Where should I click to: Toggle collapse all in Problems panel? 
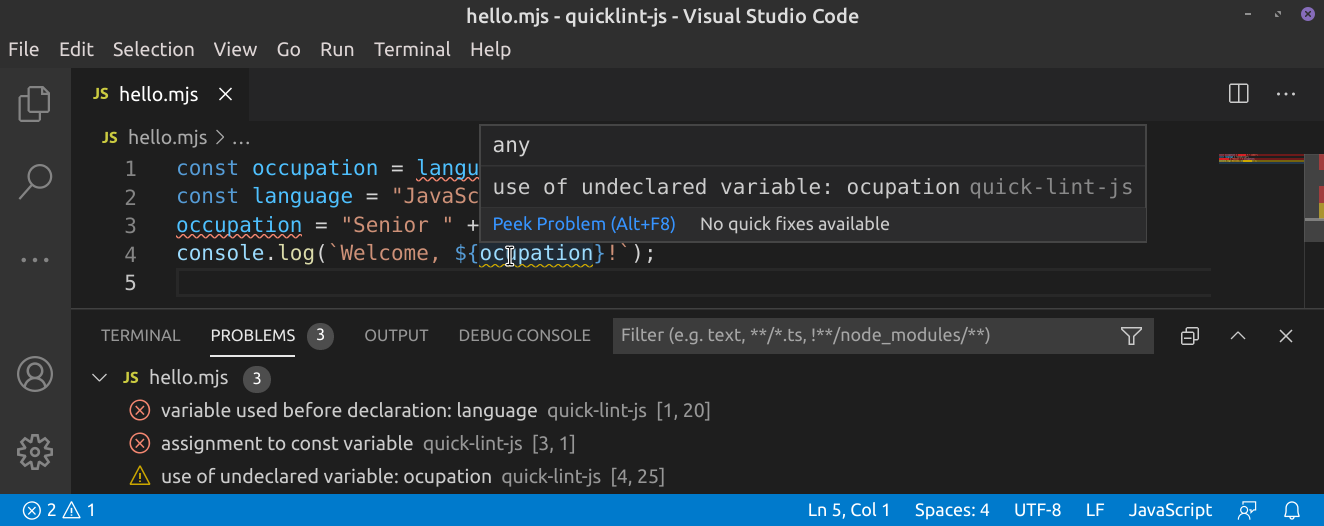[x=1190, y=336]
